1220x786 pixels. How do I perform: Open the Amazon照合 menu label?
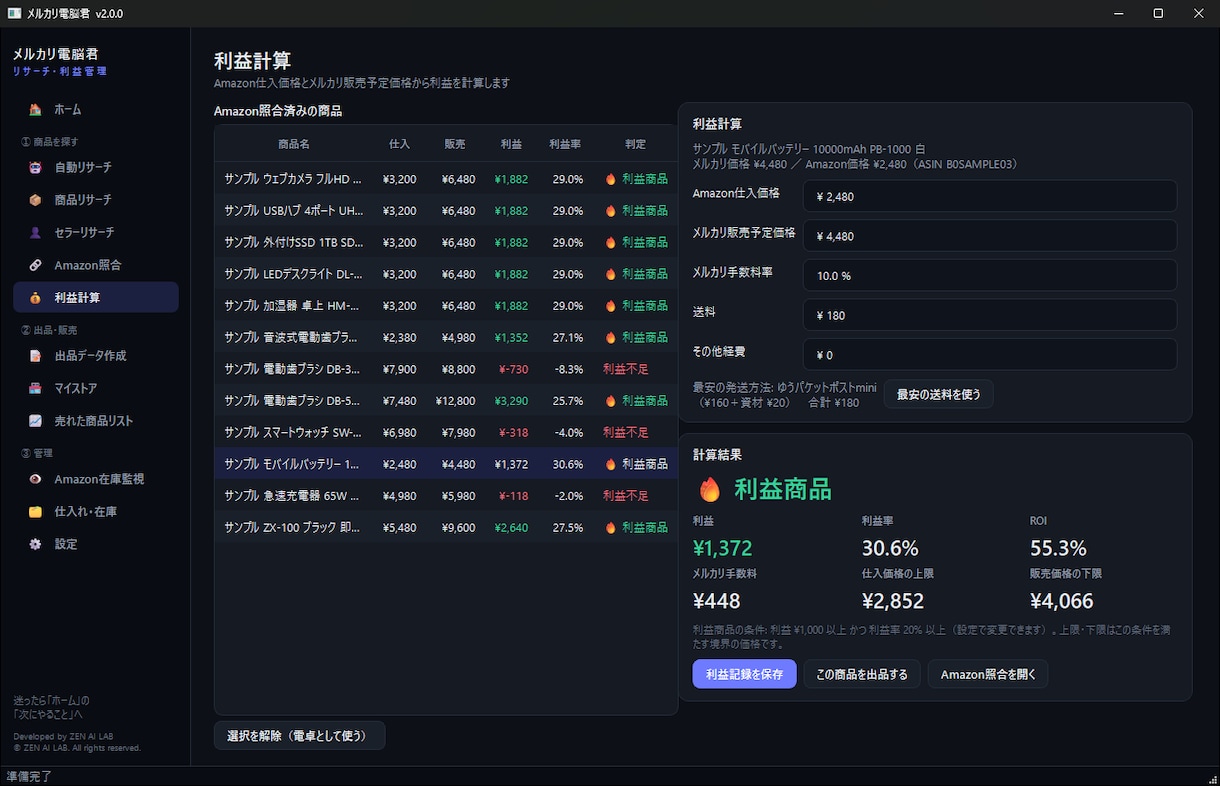pos(88,265)
